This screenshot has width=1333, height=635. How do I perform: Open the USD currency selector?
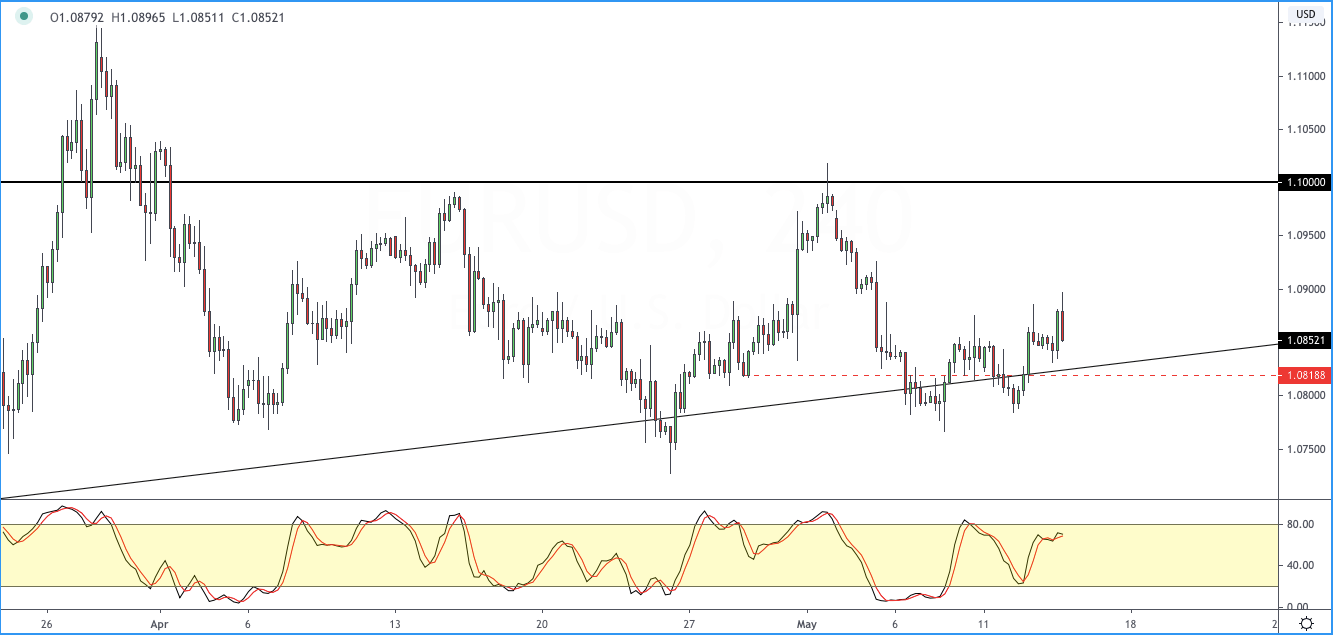pyautogui.click(x=1305, y=14)
